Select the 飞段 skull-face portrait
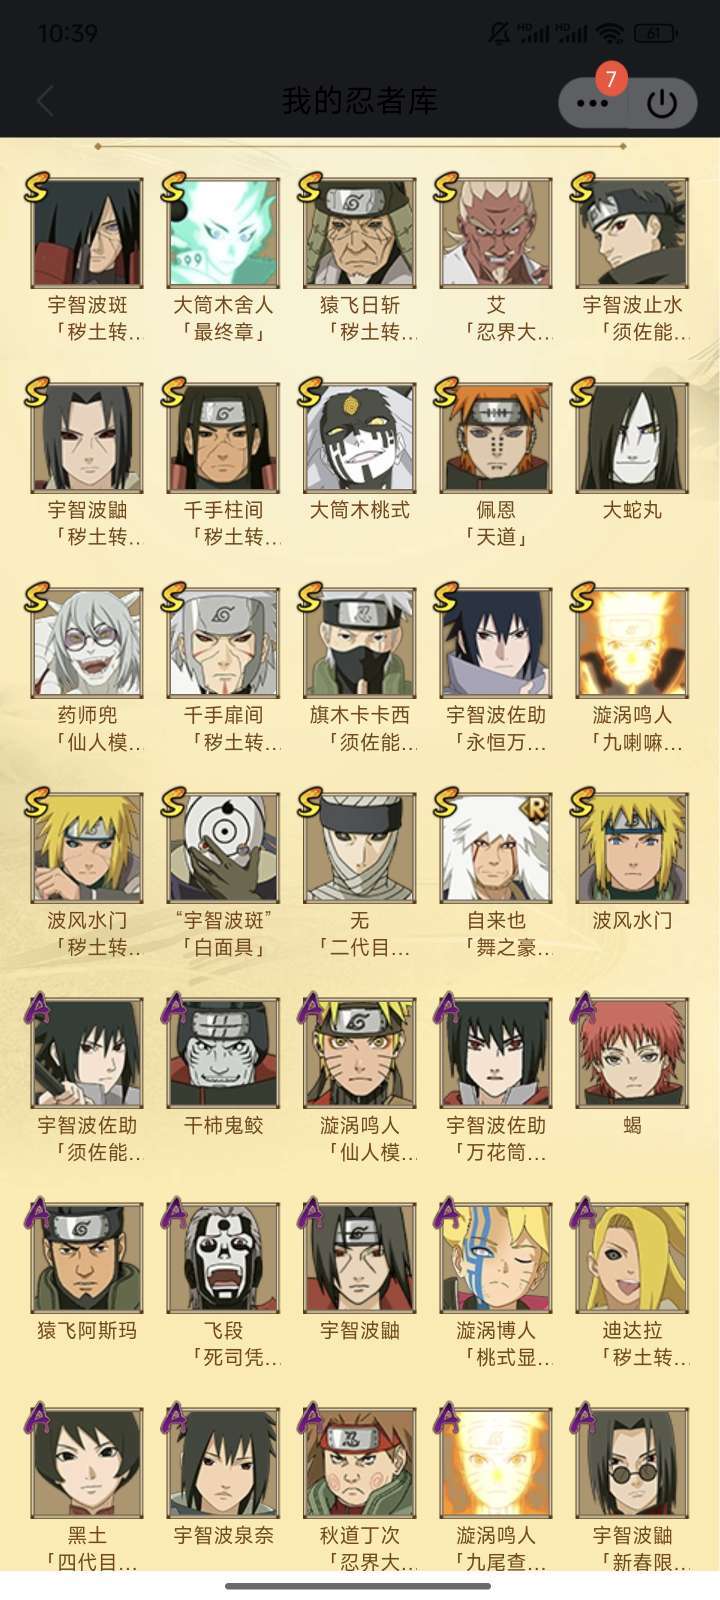720x1600 pixels. coord(223,1258)
